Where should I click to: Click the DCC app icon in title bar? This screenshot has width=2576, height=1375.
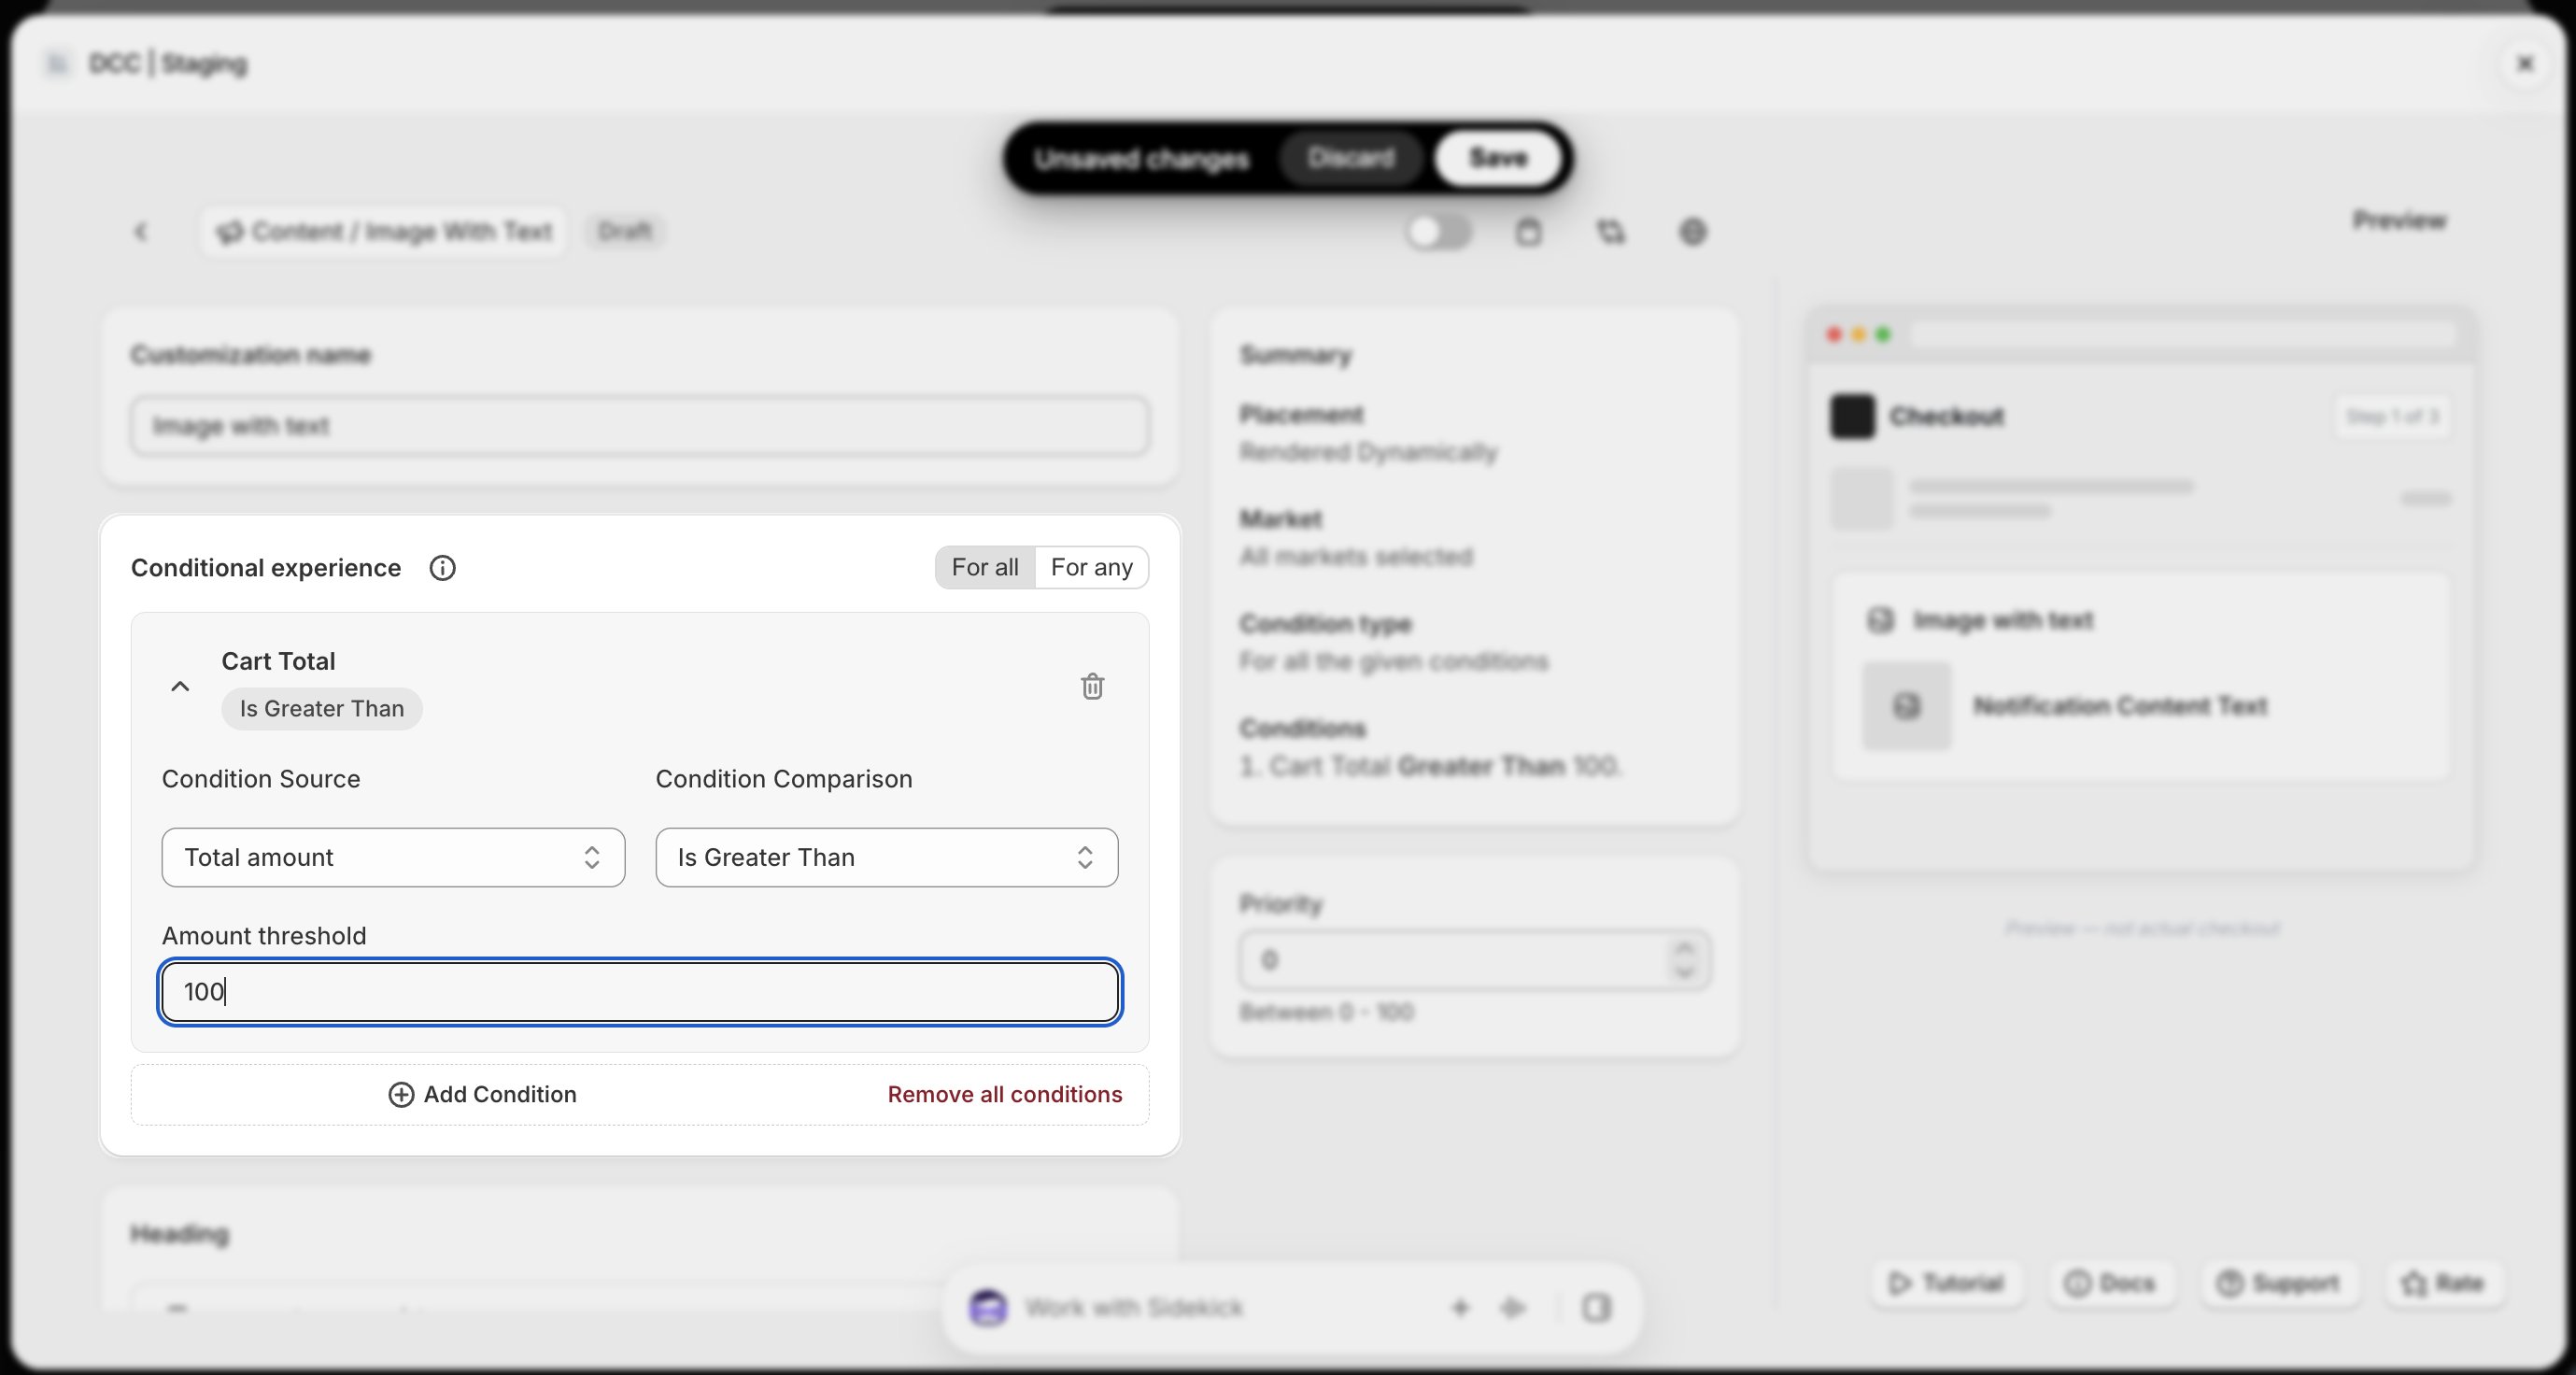point(58,64)
